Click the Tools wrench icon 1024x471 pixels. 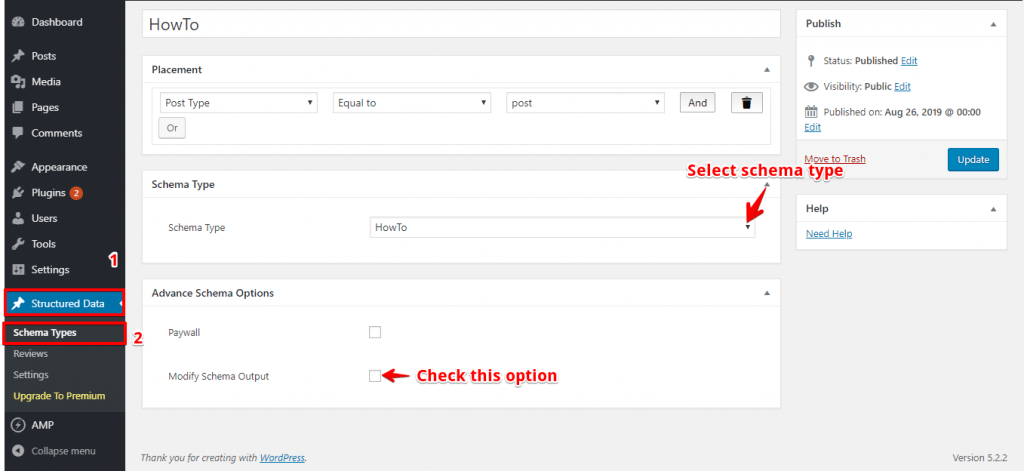tap(18, 244)
